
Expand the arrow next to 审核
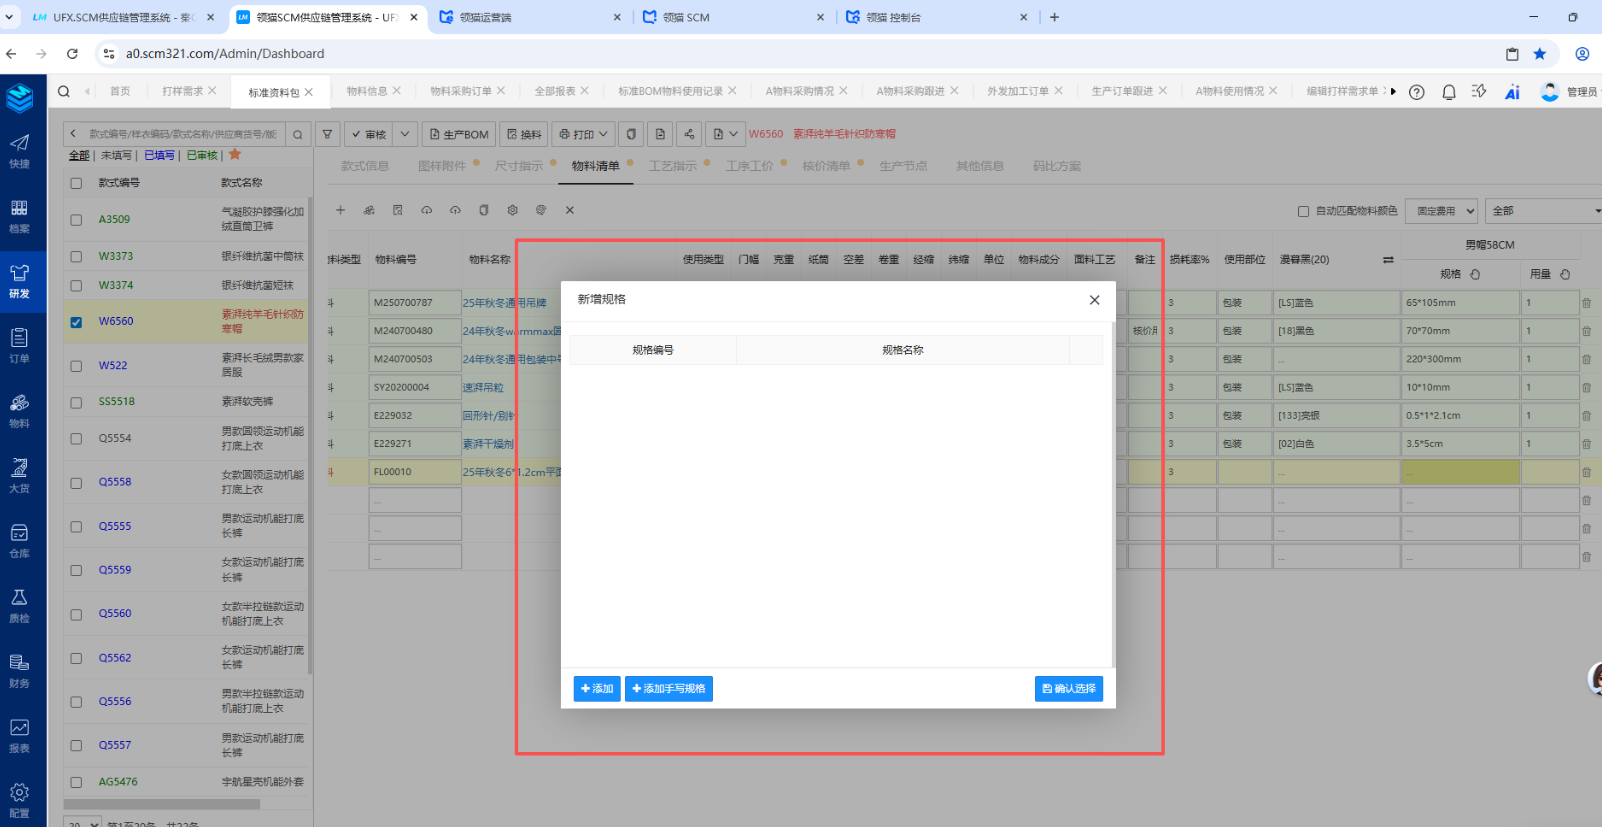(x=405, y=134)
